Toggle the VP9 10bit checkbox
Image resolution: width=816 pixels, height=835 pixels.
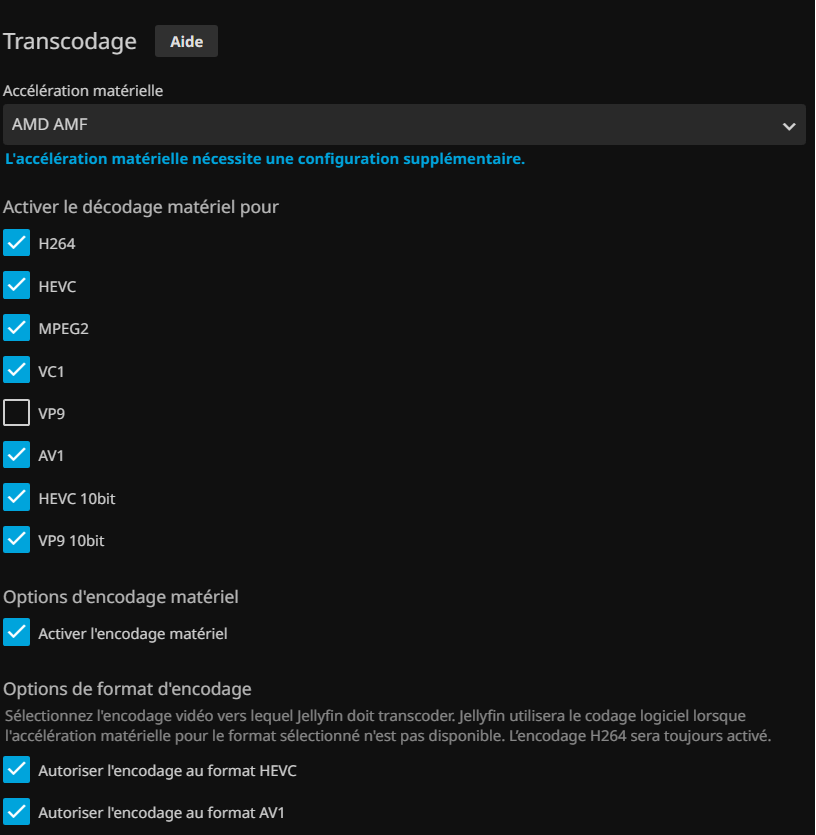pyautogui.click(x=17, y=541)
